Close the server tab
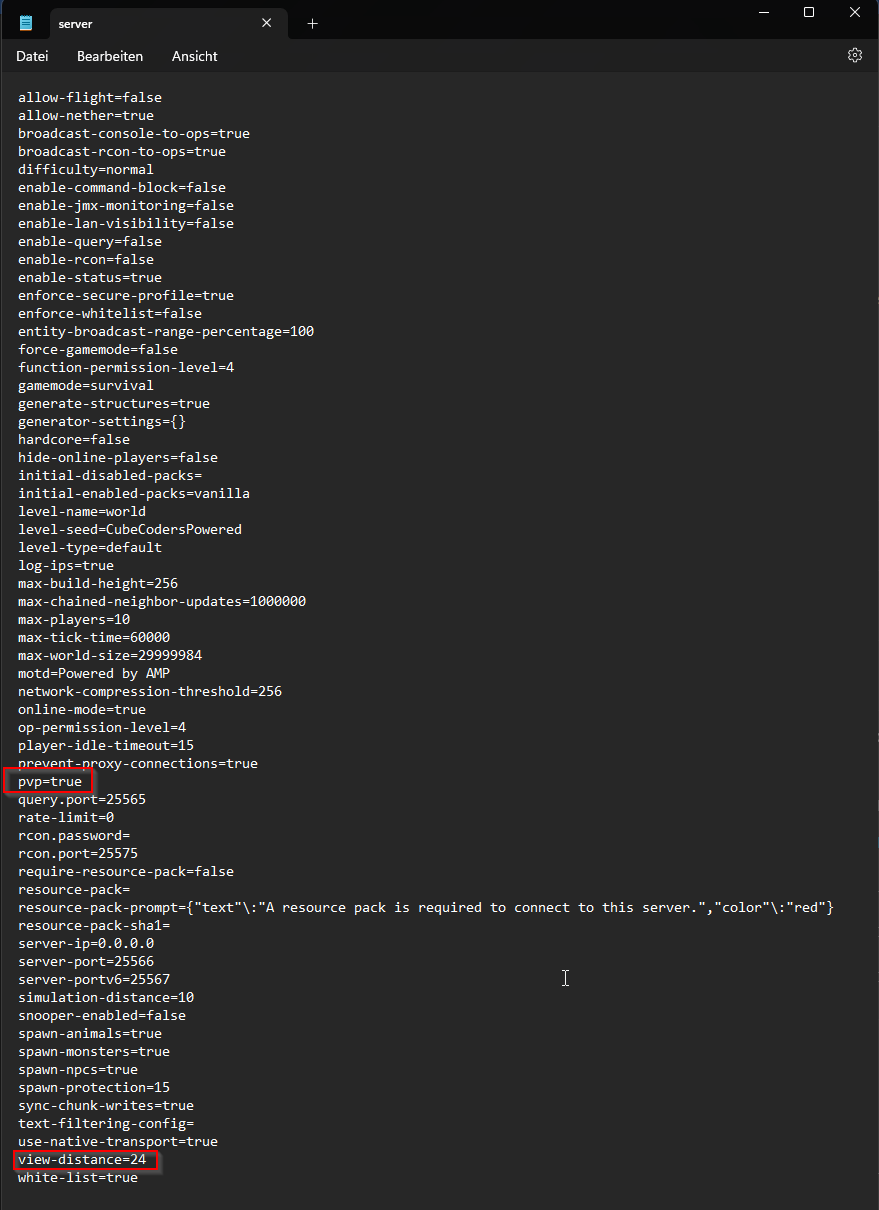The image size is (879, 1210). point(267,23)
